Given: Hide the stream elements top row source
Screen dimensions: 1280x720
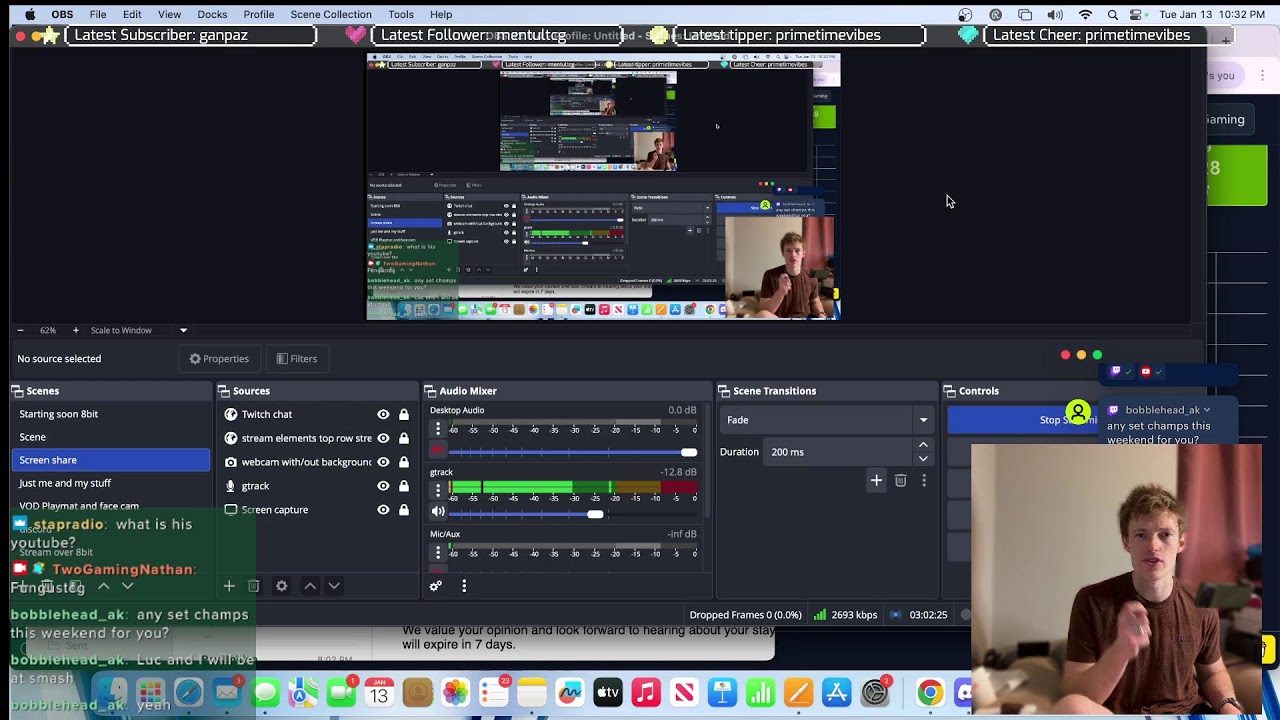Looking at the screenshot, I should pyautogui.click(x=383, y=438).
